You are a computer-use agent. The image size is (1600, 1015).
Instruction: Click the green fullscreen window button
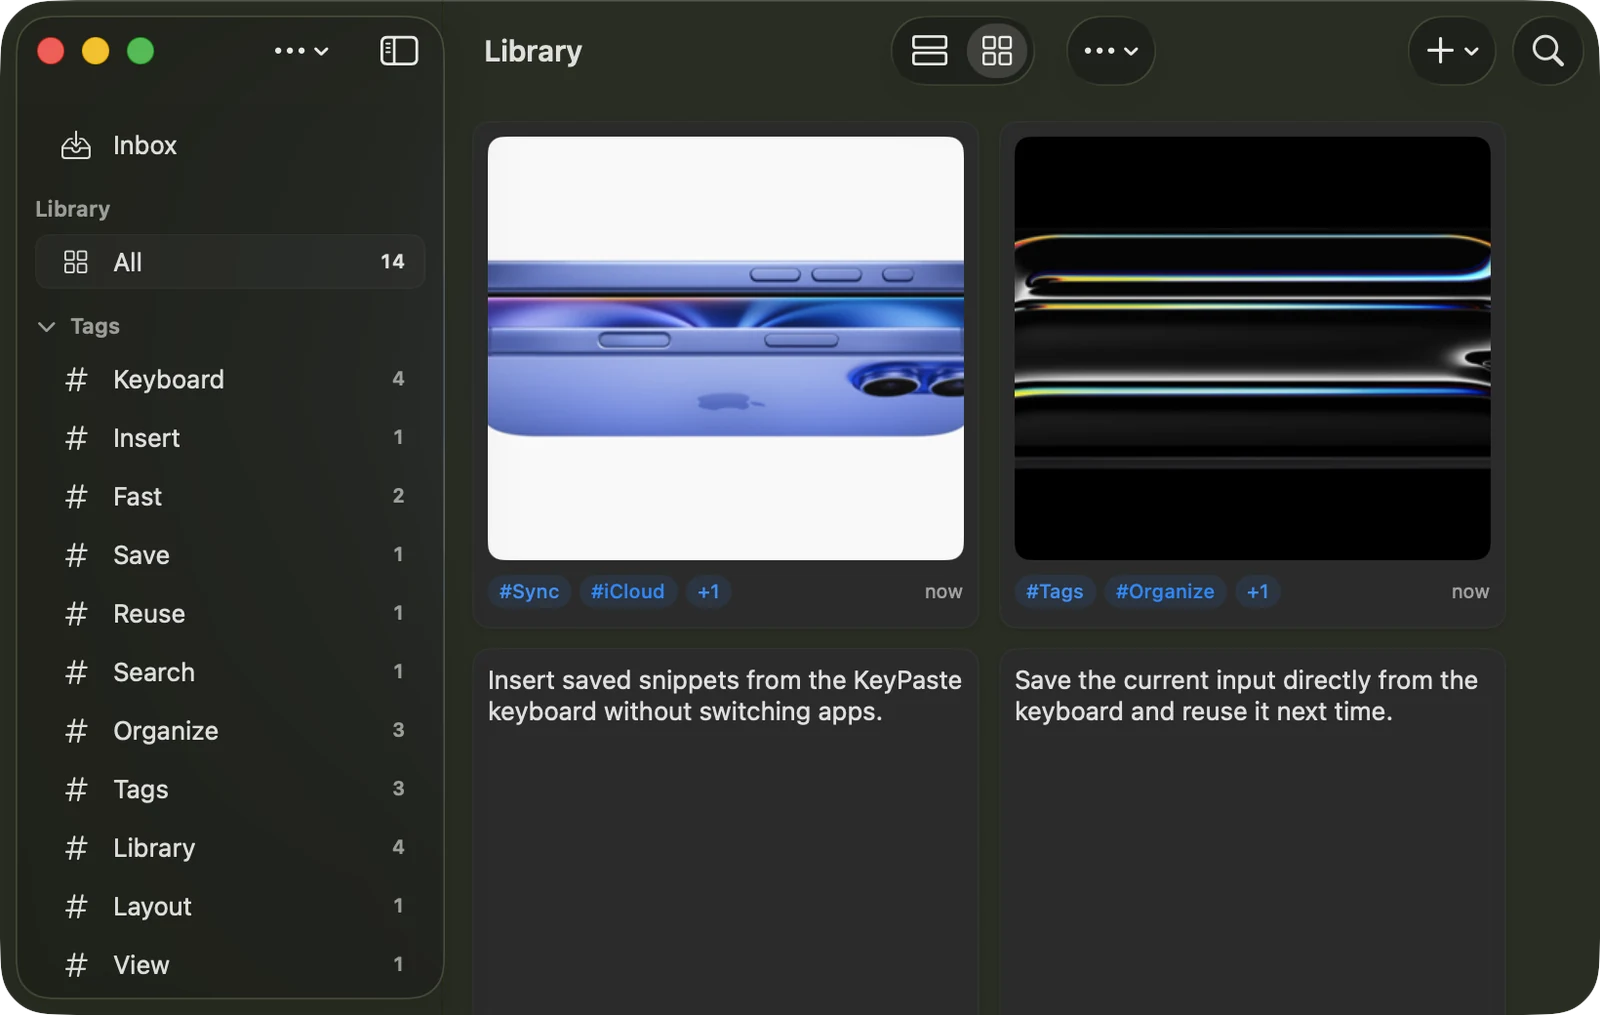click(x=141, y=51)
